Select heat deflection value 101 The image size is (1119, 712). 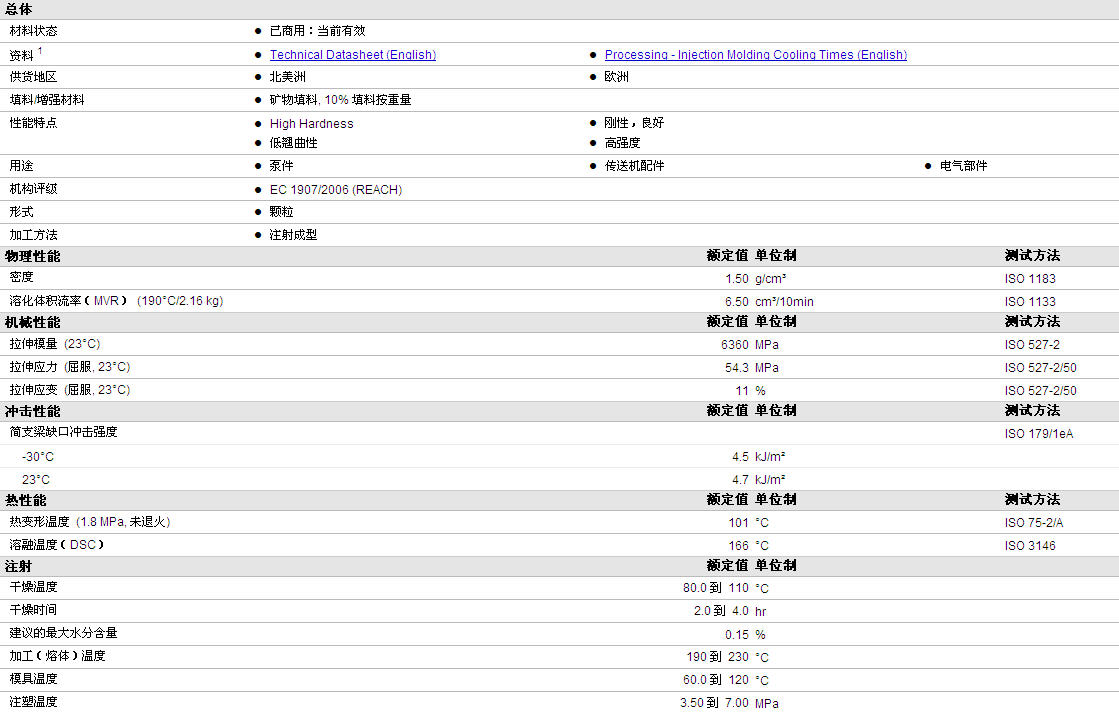point(738,523)
